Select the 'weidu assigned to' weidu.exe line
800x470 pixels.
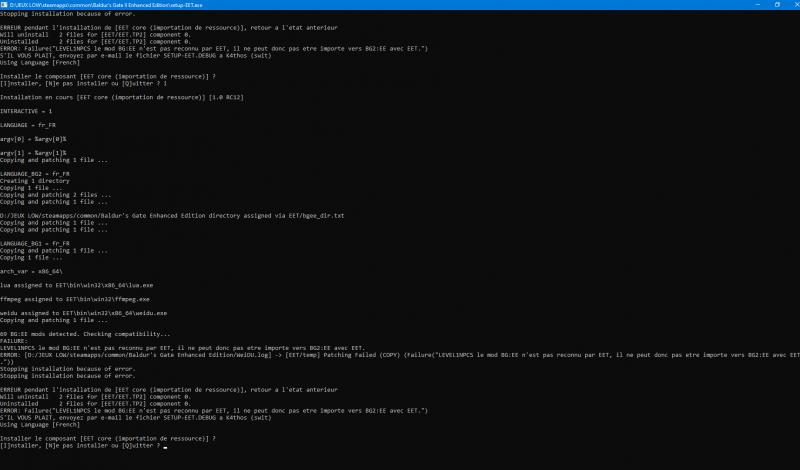[x=84, y=313]
